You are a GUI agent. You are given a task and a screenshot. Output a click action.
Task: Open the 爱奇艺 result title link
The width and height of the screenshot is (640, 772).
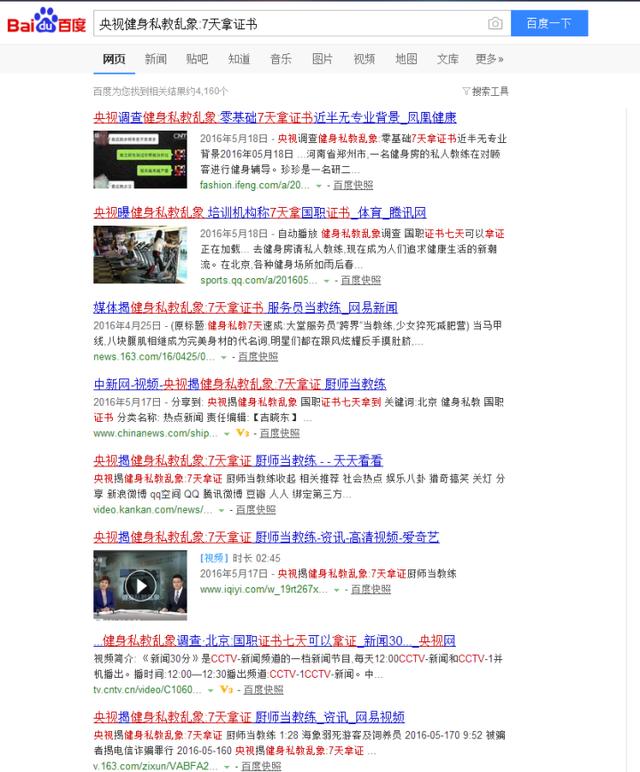[x=266, y=537]
